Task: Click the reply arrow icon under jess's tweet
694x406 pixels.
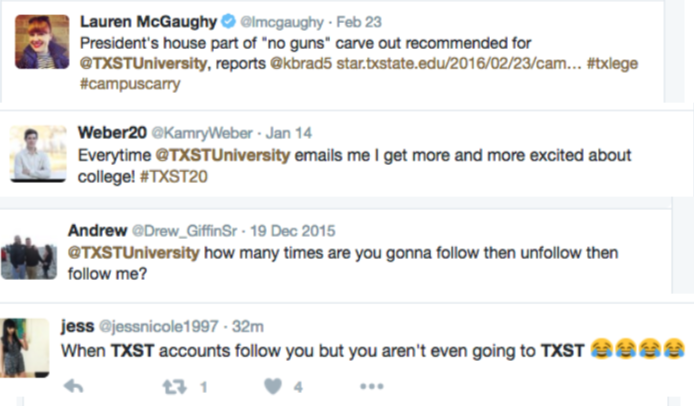Action: (73, 386)
